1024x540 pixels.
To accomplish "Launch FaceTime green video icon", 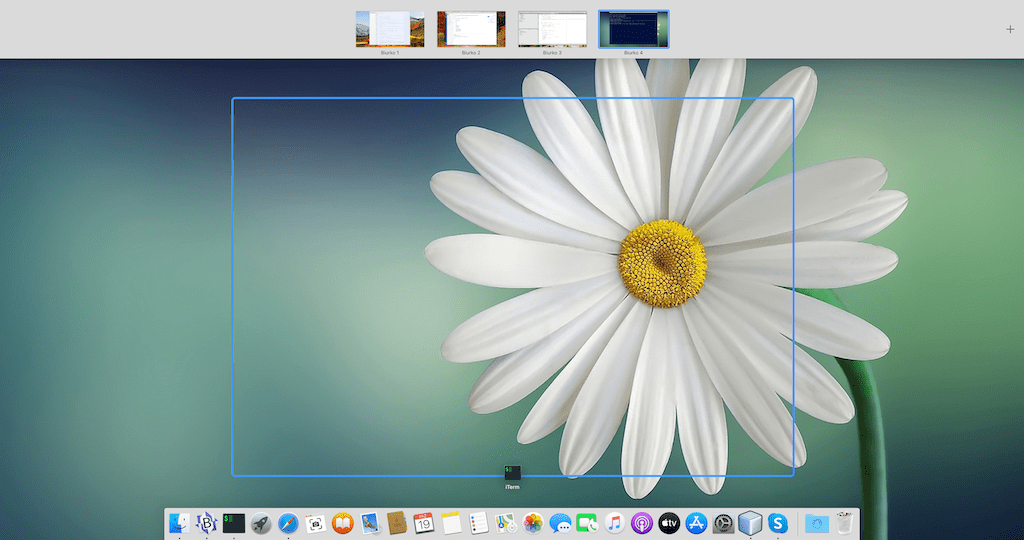I will click(587, 523).
